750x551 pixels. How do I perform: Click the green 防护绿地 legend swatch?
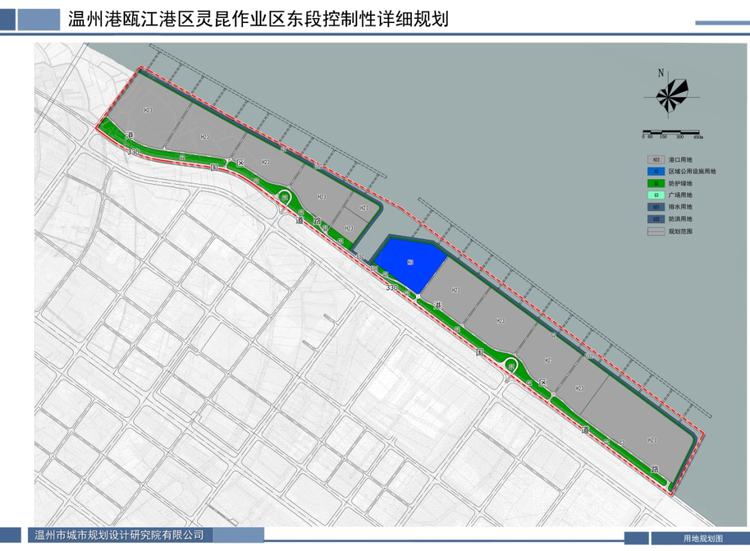point(655,184)
